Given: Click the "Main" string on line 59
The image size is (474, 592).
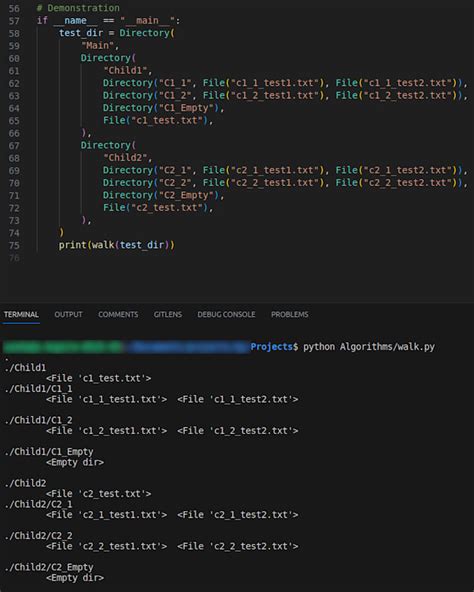Looking at the screenshot, I should tap(97, 46).
